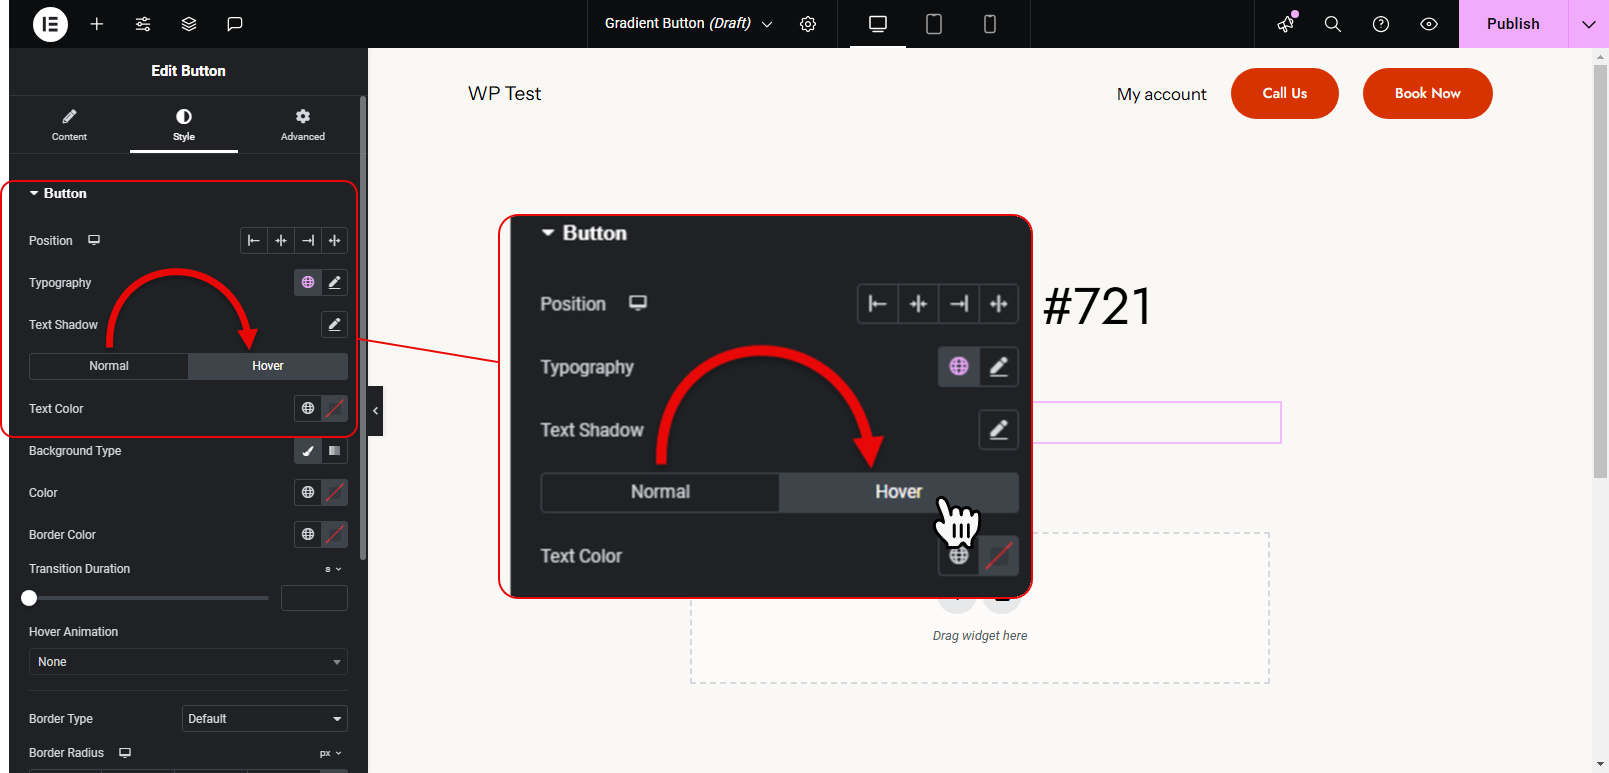Open page settings gear icon
This screenshot has width=1609, height=773.
[808, 24]
